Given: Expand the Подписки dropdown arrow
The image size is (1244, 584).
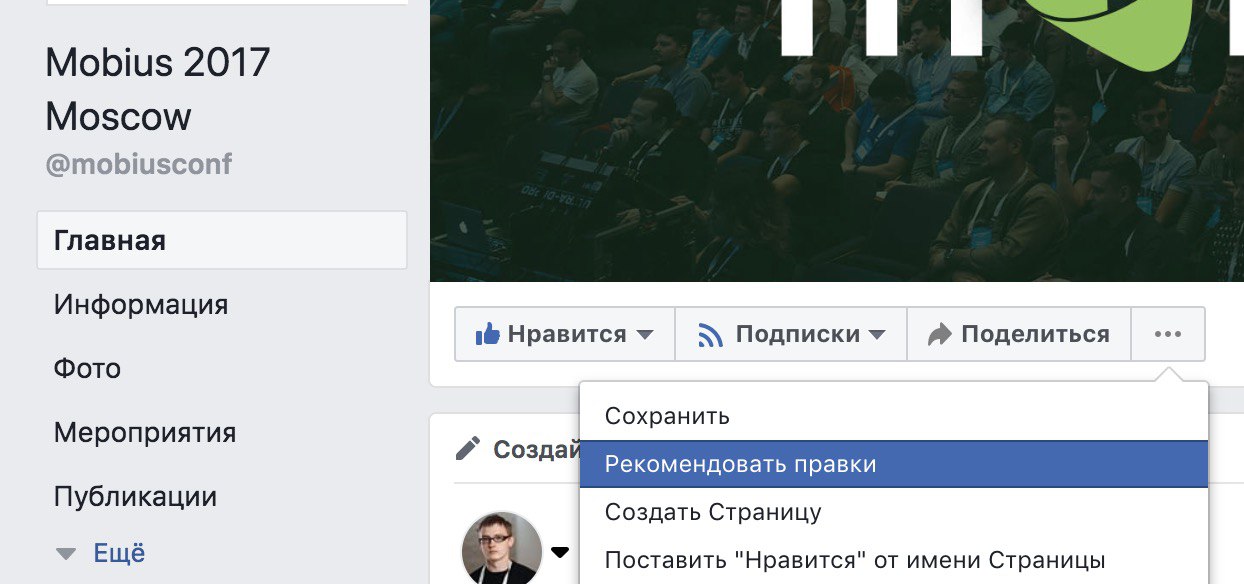Looking at the screenshot, I should click(x=877, y=334).
